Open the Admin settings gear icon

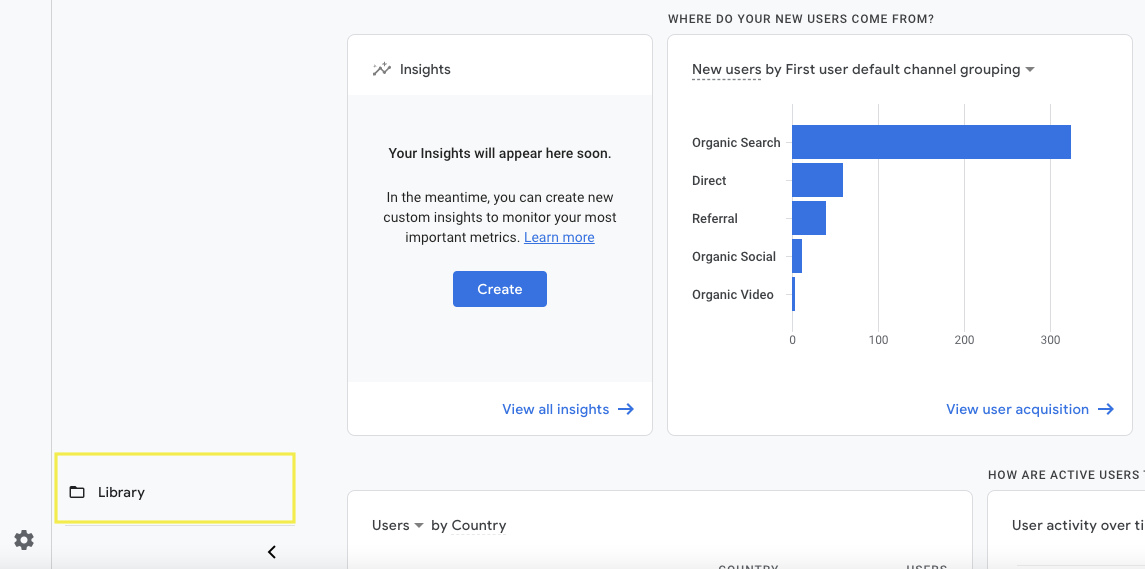pyautogui.click(x=24, y=540)
